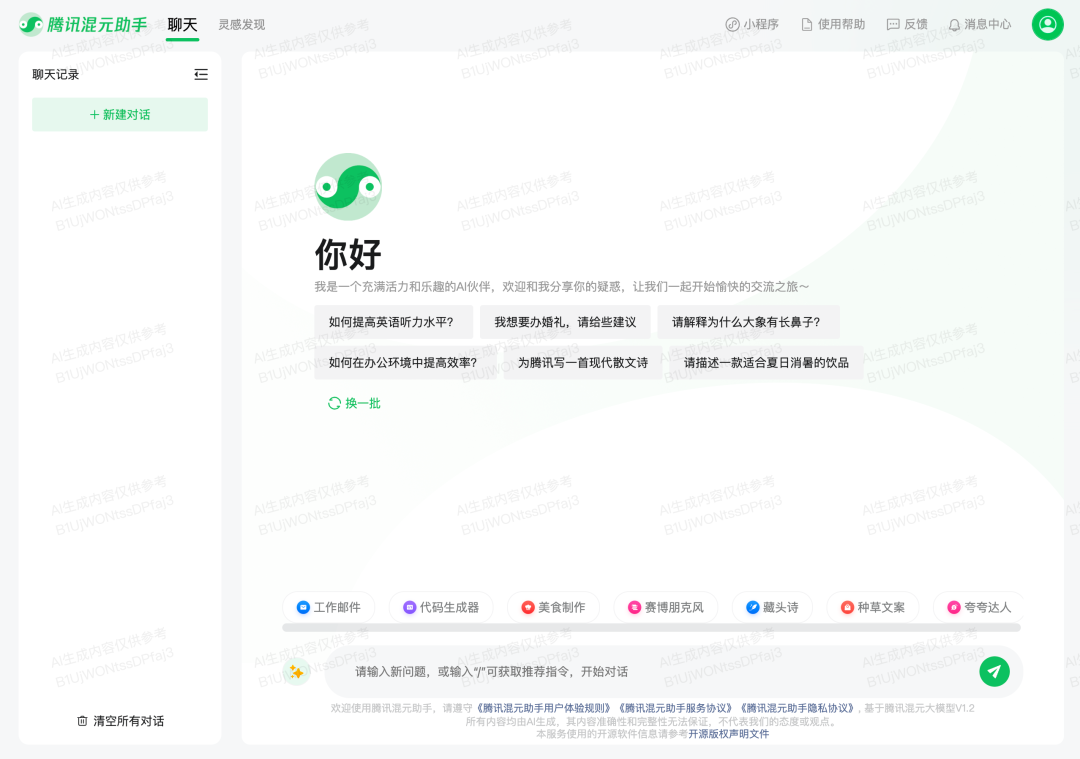Click the 腾讯混元助手 logo icon
1080x759 pixels.
tap(30, 24)
